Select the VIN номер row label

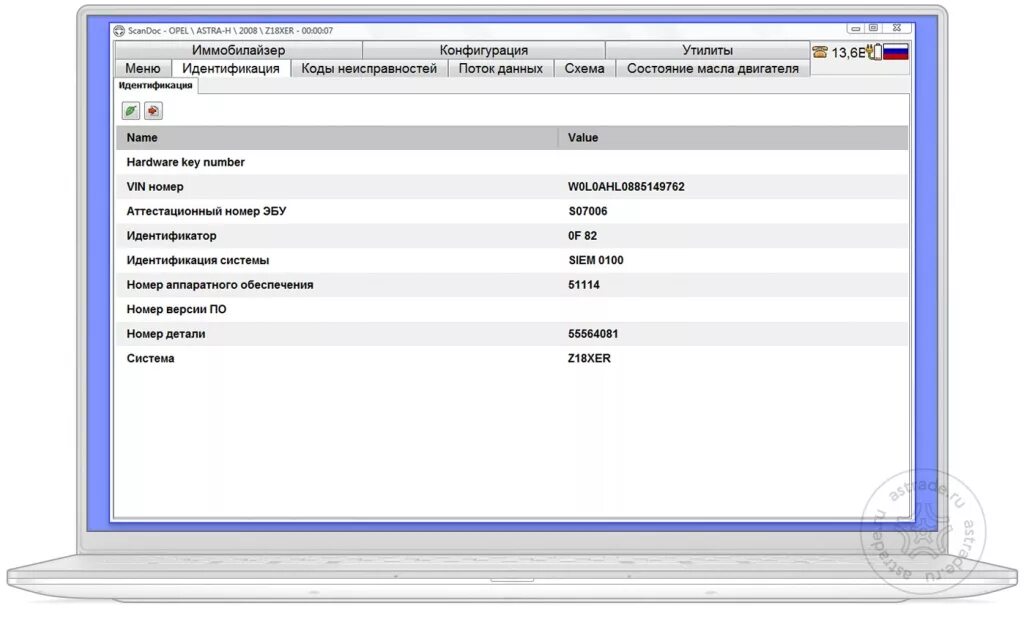(x=155, y=187)
